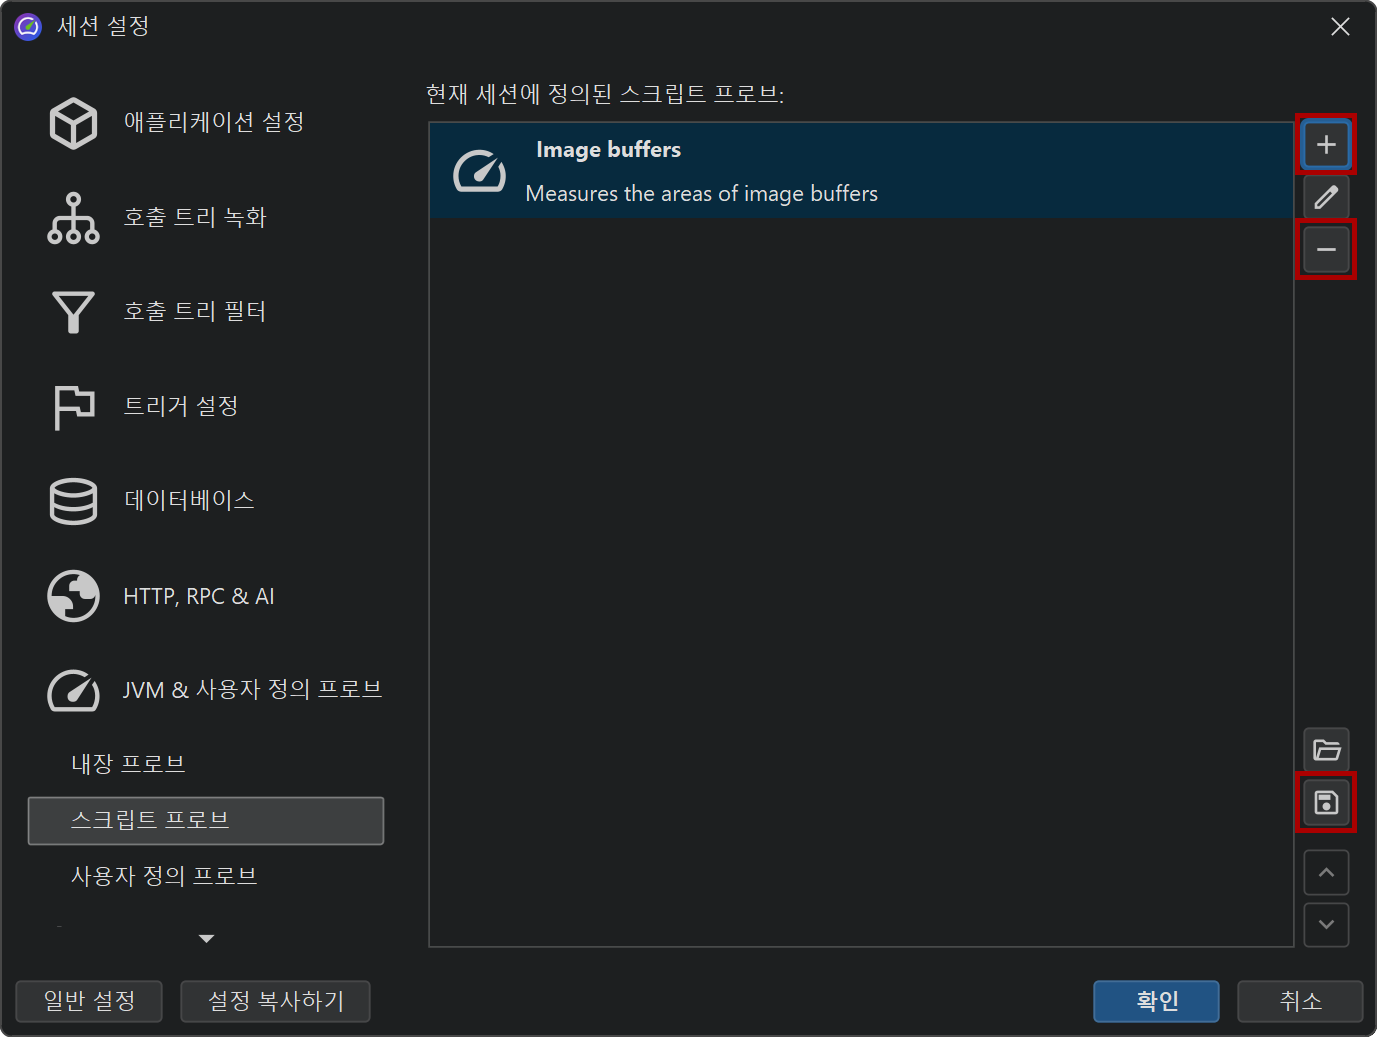Confirm settings with 확인 button
Image resolution: width=1377 pixels, height=1037 pixels.
1156,1001
